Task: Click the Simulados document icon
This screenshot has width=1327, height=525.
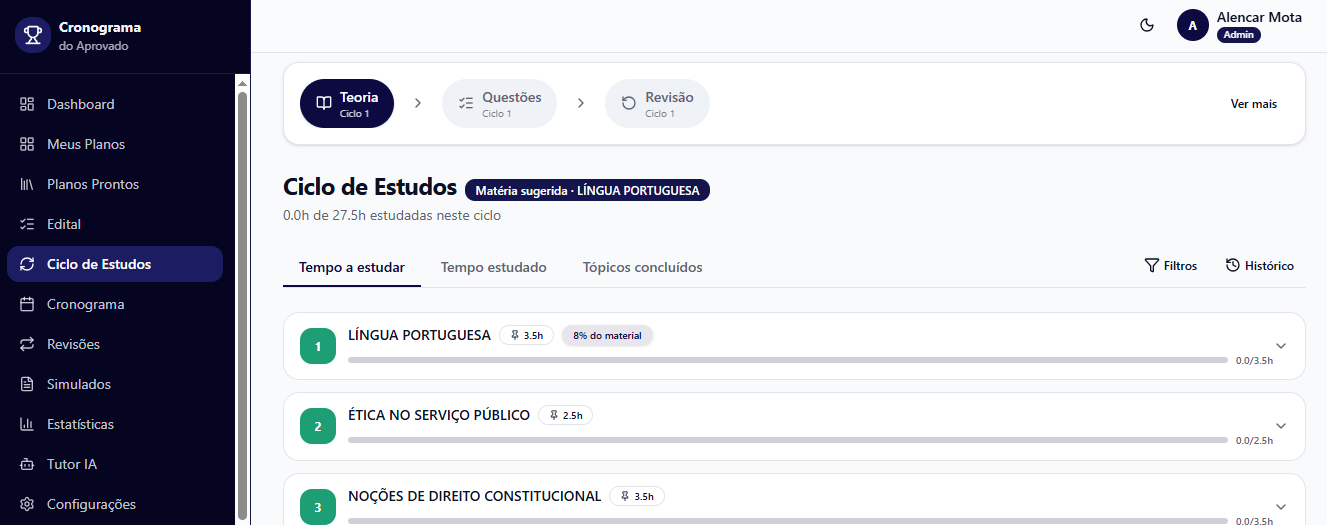Action: coord(27,384)
